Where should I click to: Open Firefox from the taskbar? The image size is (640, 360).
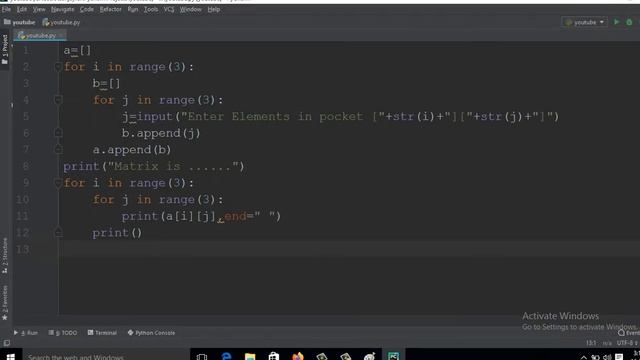(298, 357)
